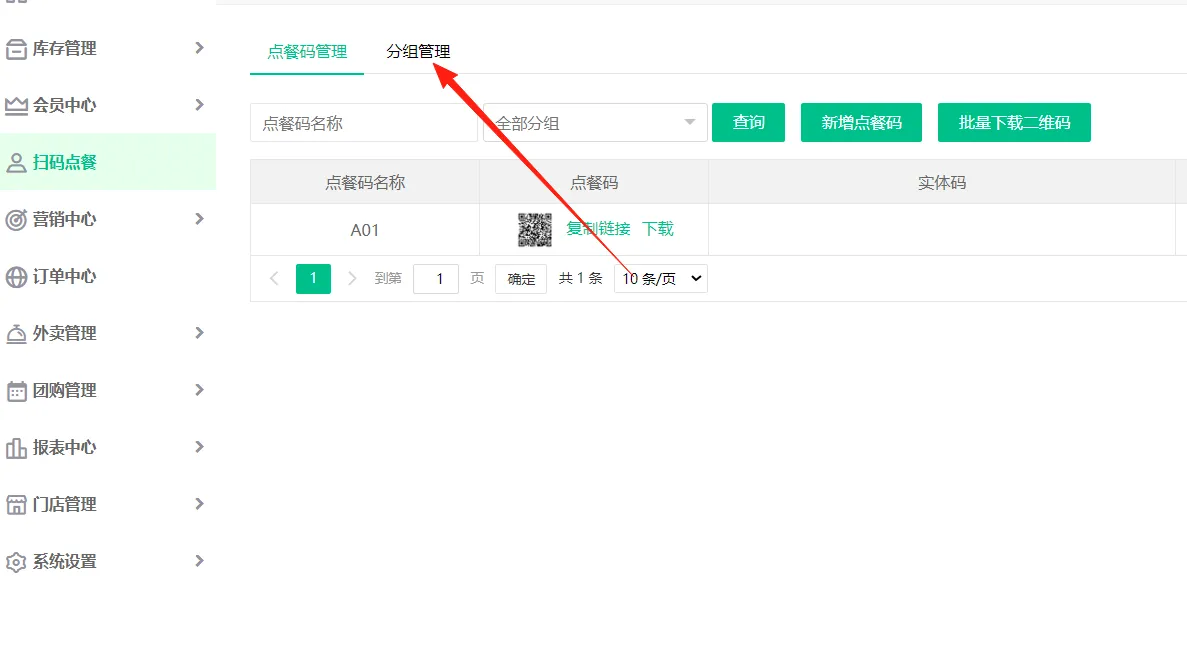Viewport: 1187px width, 654px height.
Task: Focus the 点餐码名称 search field
Action: pyautogui.click(x=363, y=123)
